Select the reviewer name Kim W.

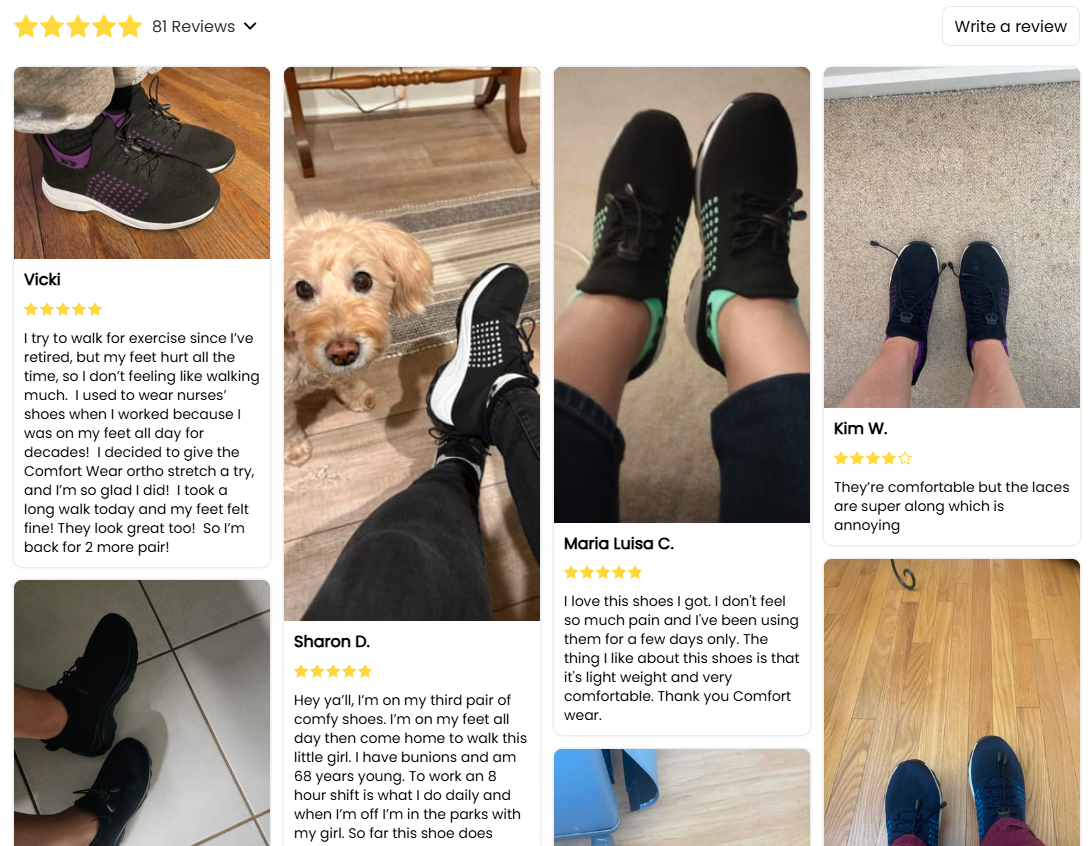coord(861,429)
